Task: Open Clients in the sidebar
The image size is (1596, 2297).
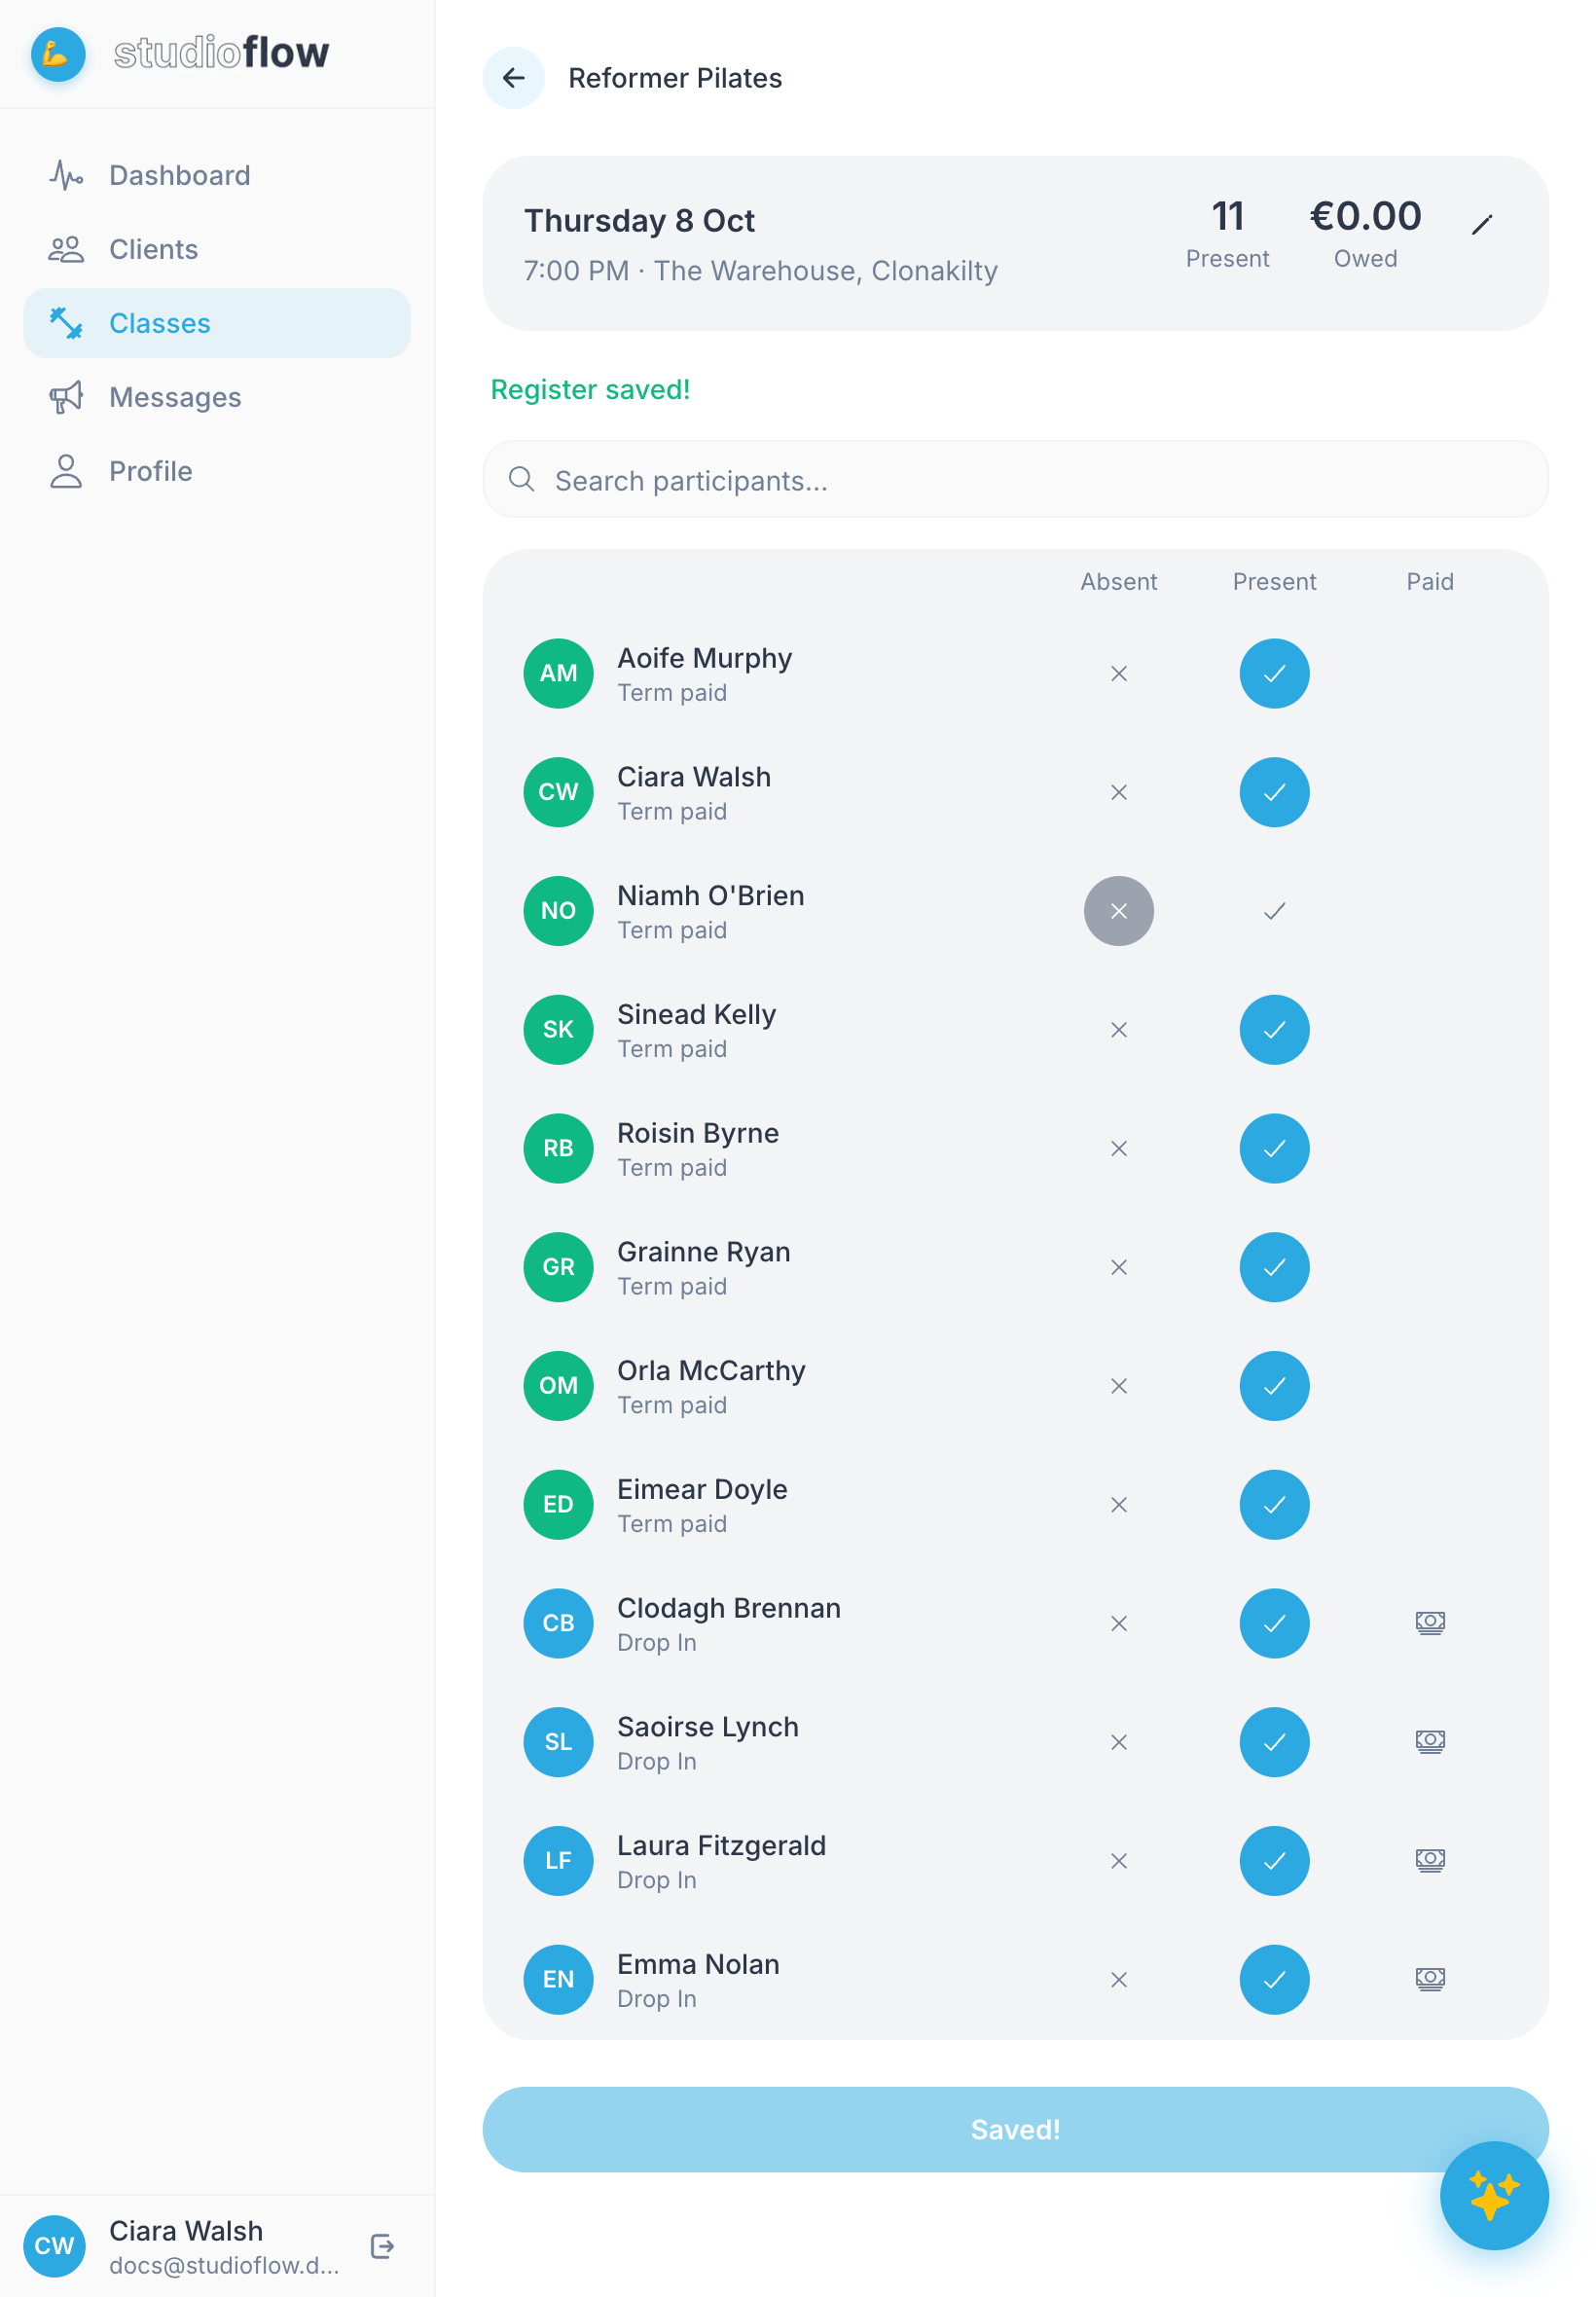Action: (x=217, y=249)
